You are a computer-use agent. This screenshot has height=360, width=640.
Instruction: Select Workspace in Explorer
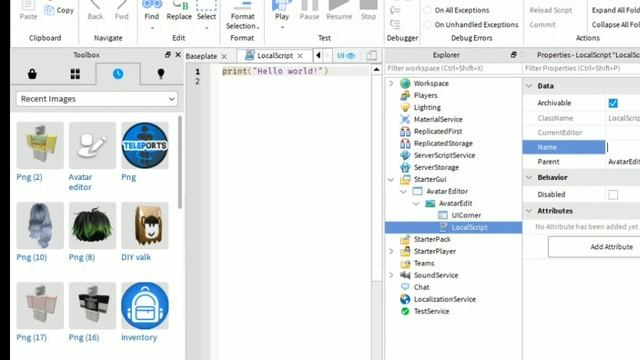click(x=431, y=83)
